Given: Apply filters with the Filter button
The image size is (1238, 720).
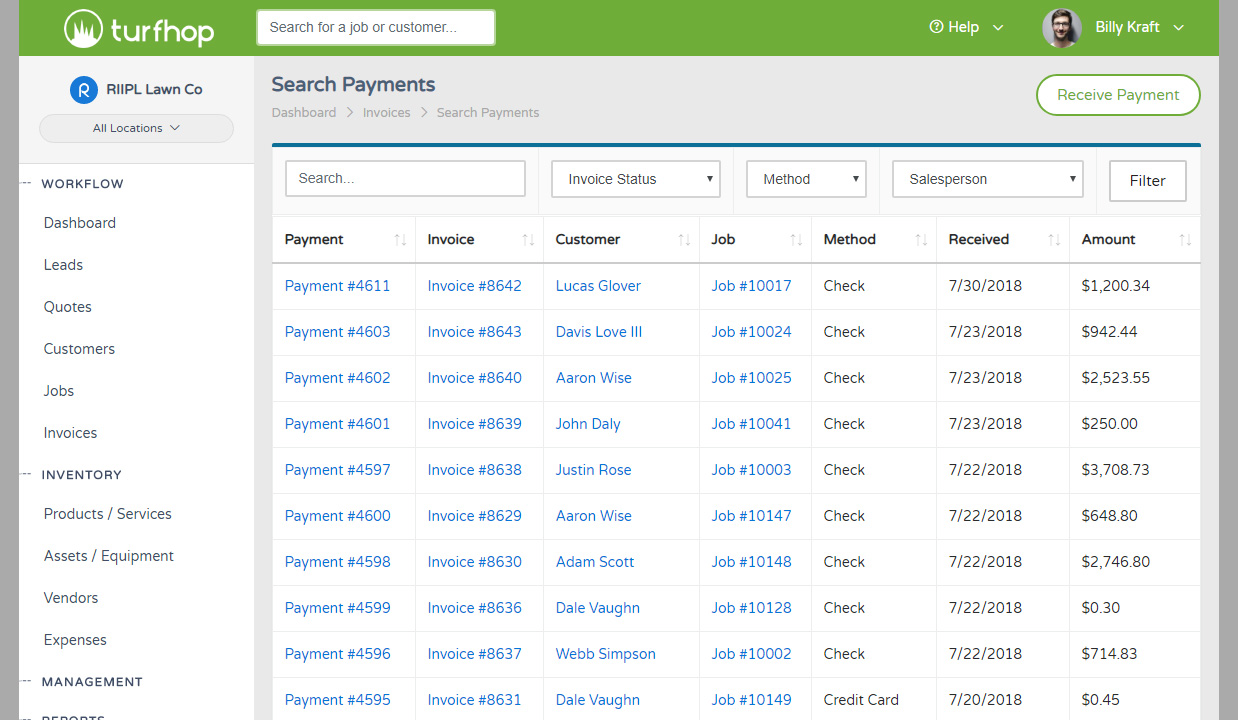Looking at the screenshot, I should tap(1147, 181).
